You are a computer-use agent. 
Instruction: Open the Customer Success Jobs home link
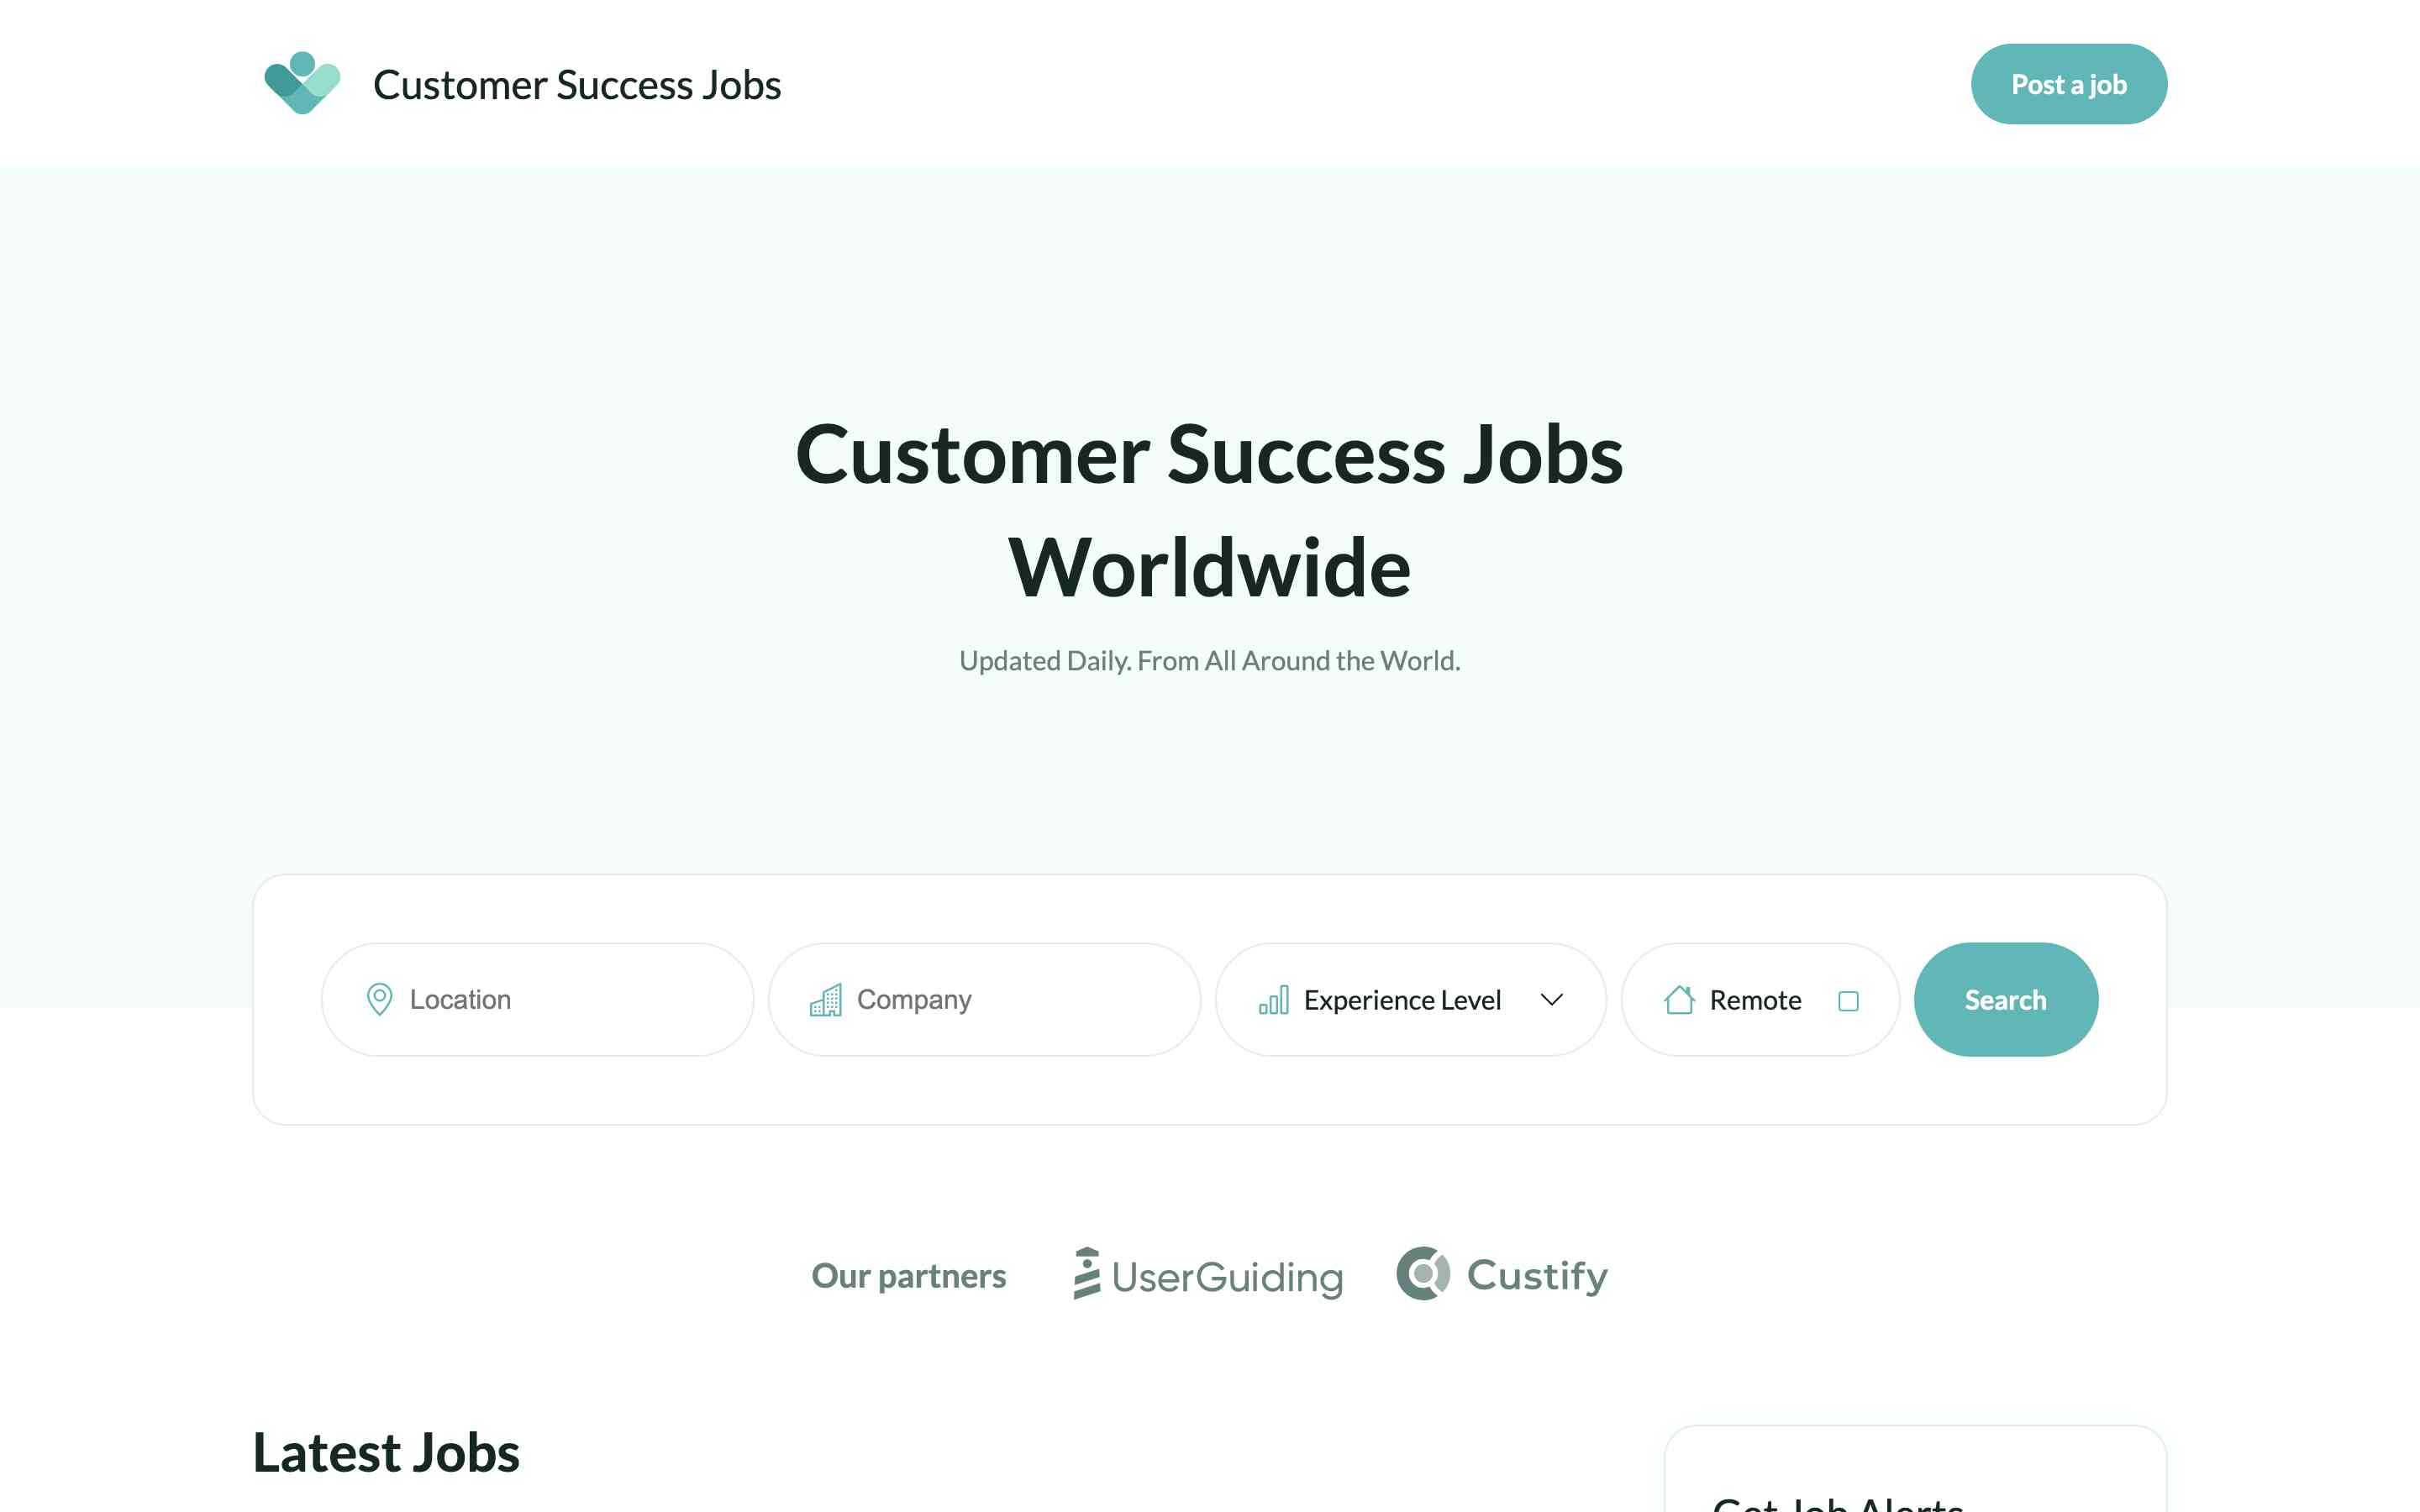coord(577,85)
